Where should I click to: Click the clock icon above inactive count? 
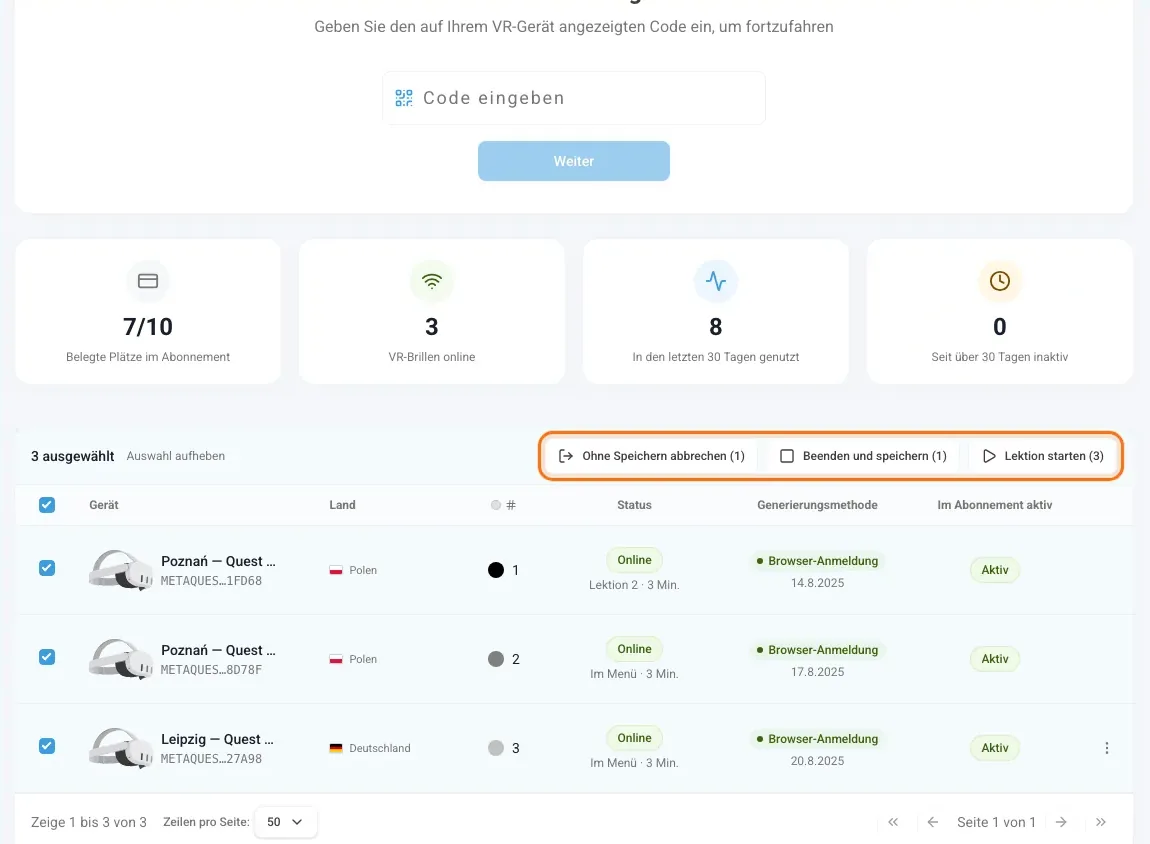(1000, 281)
